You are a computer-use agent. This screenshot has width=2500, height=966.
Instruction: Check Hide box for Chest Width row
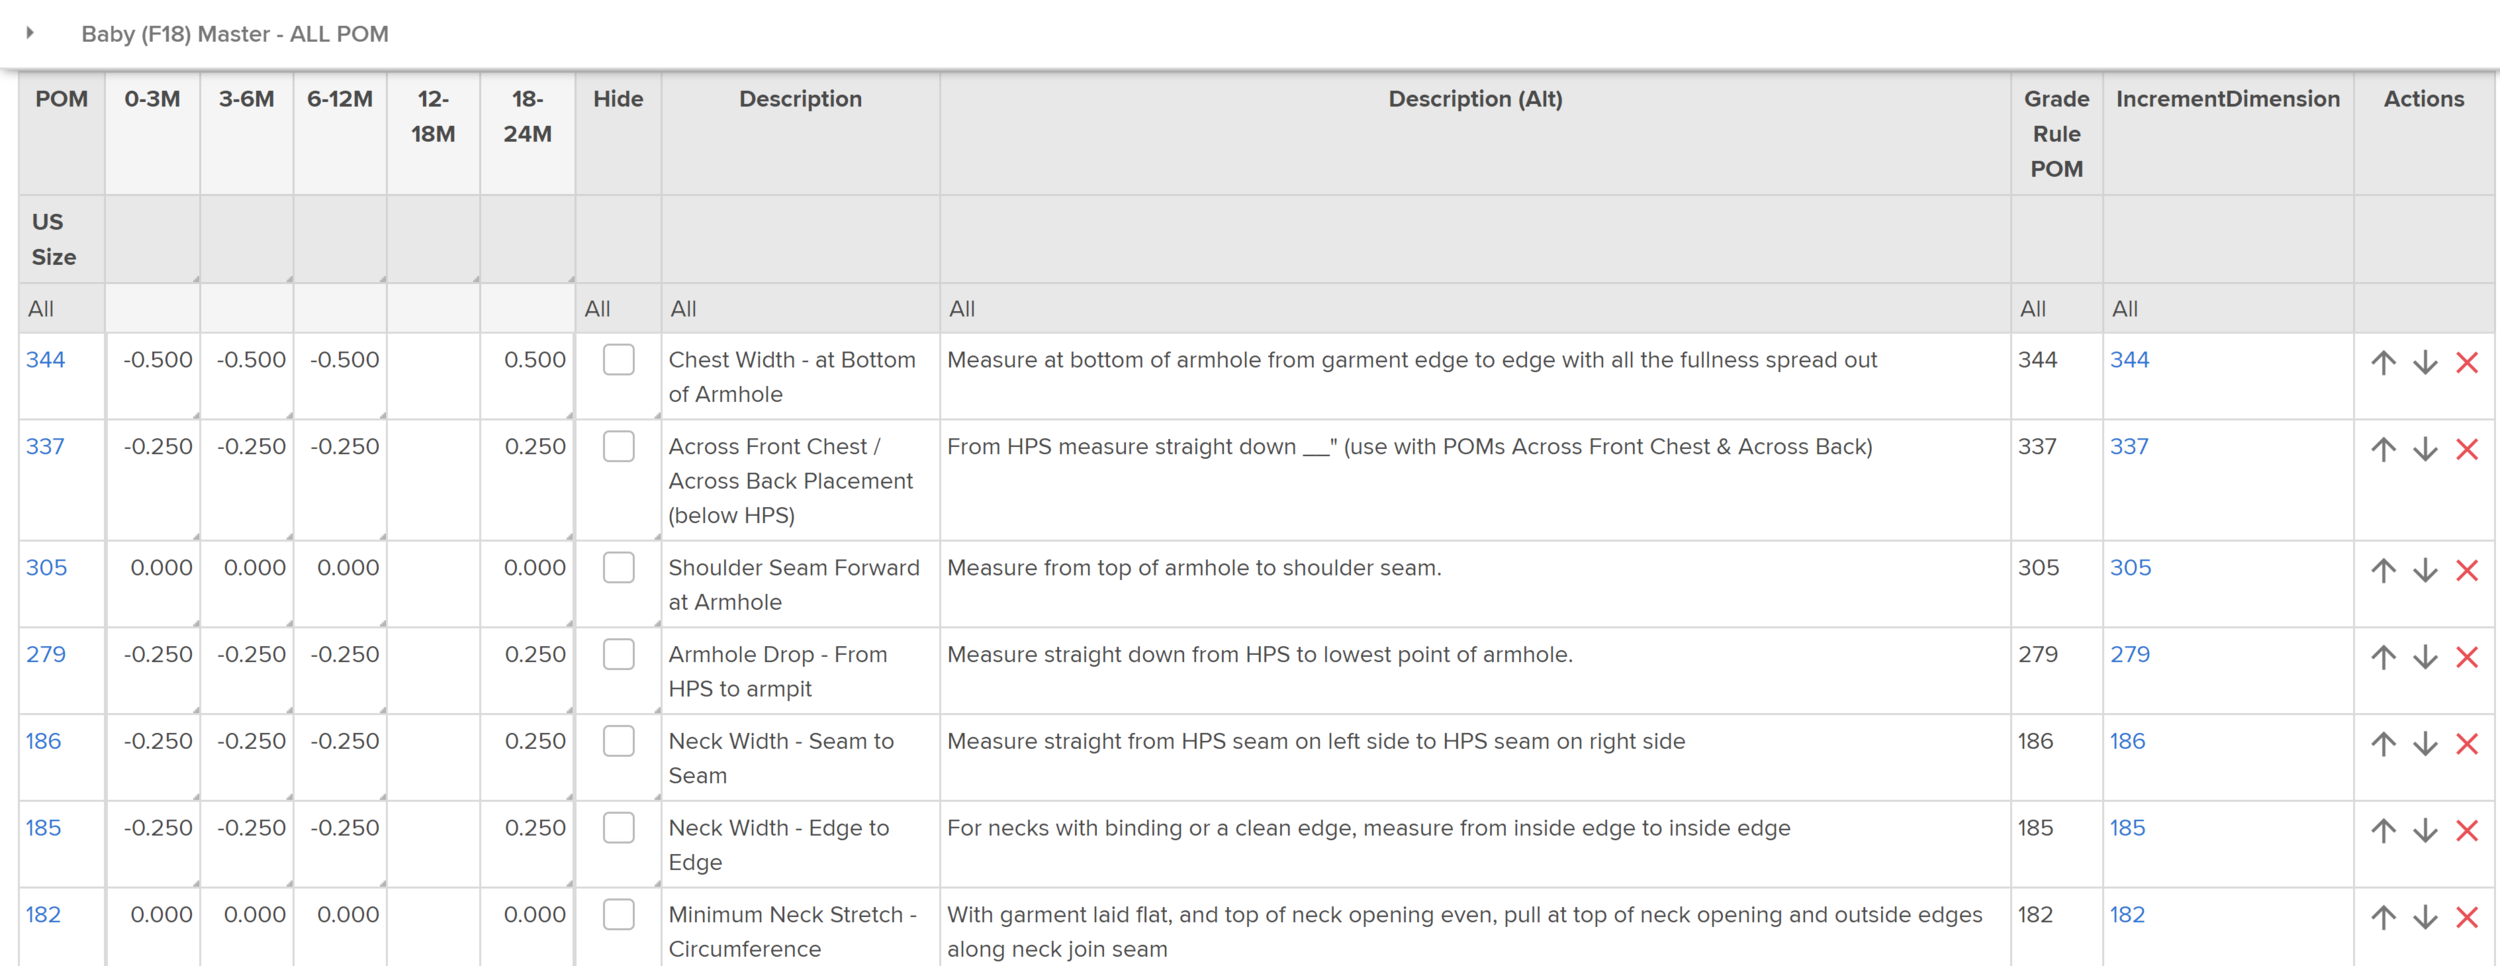pyautogui.click(x=619, y=360)
